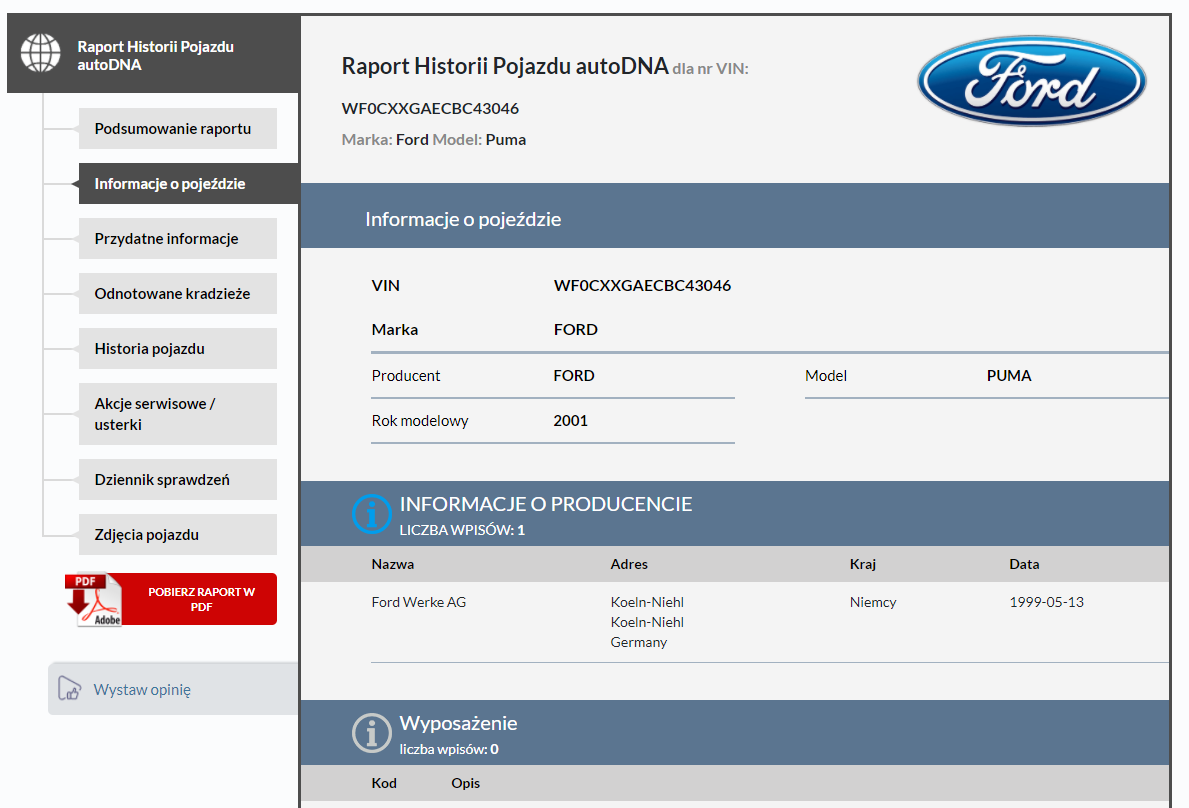The width and height of the screenshot is (1189, 808).
Task: Click the INFORMACJE O PRODUCENCIE heading
Action: (546, 504)
